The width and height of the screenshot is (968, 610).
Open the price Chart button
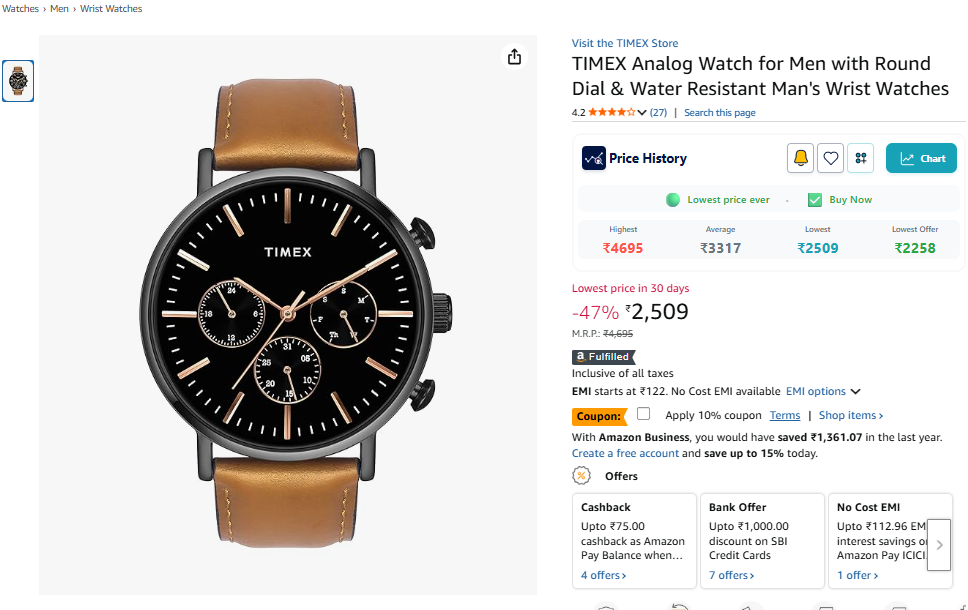click(x=921, y=158)
